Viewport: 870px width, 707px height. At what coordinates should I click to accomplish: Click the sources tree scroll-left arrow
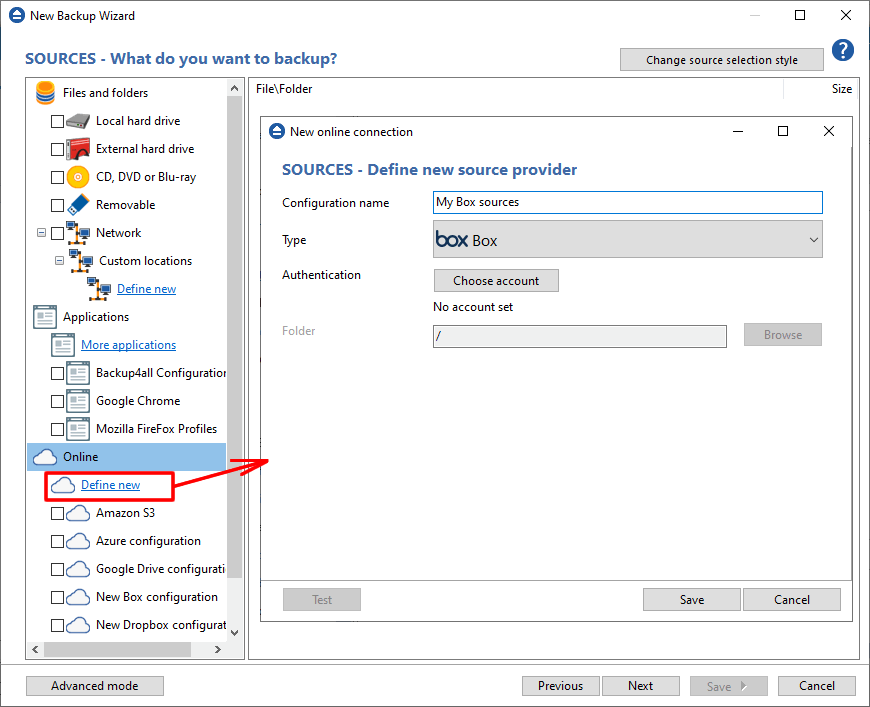click(35, 649)
